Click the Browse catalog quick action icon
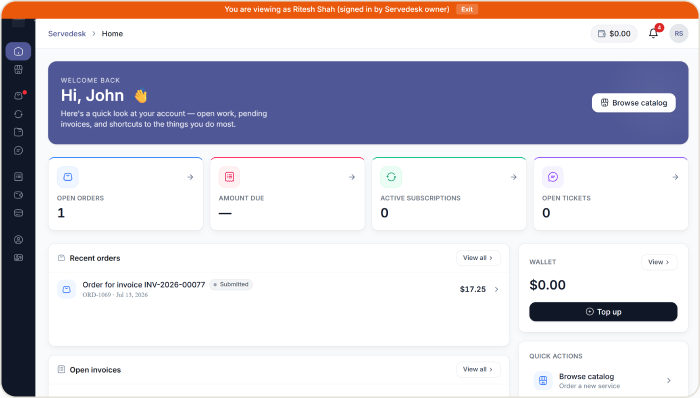The width and height of the screenshot is (700, 398). [543, 381]
